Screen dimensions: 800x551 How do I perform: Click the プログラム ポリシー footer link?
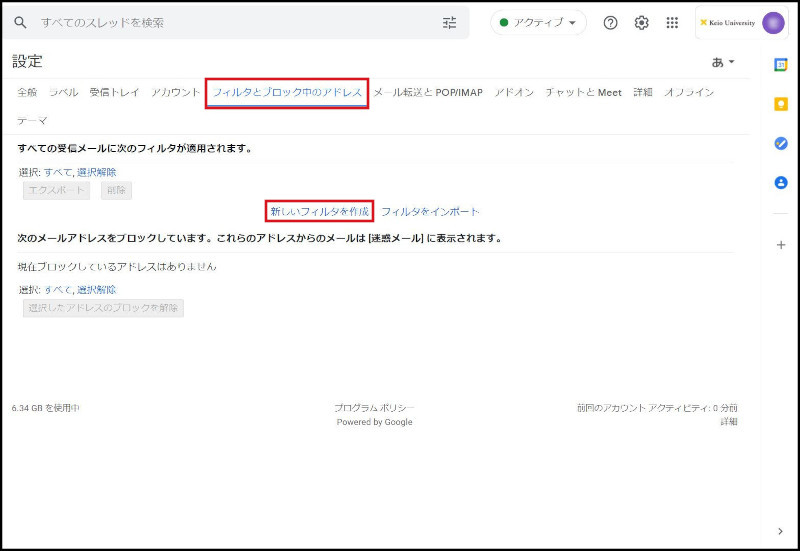tap(374, 408)
